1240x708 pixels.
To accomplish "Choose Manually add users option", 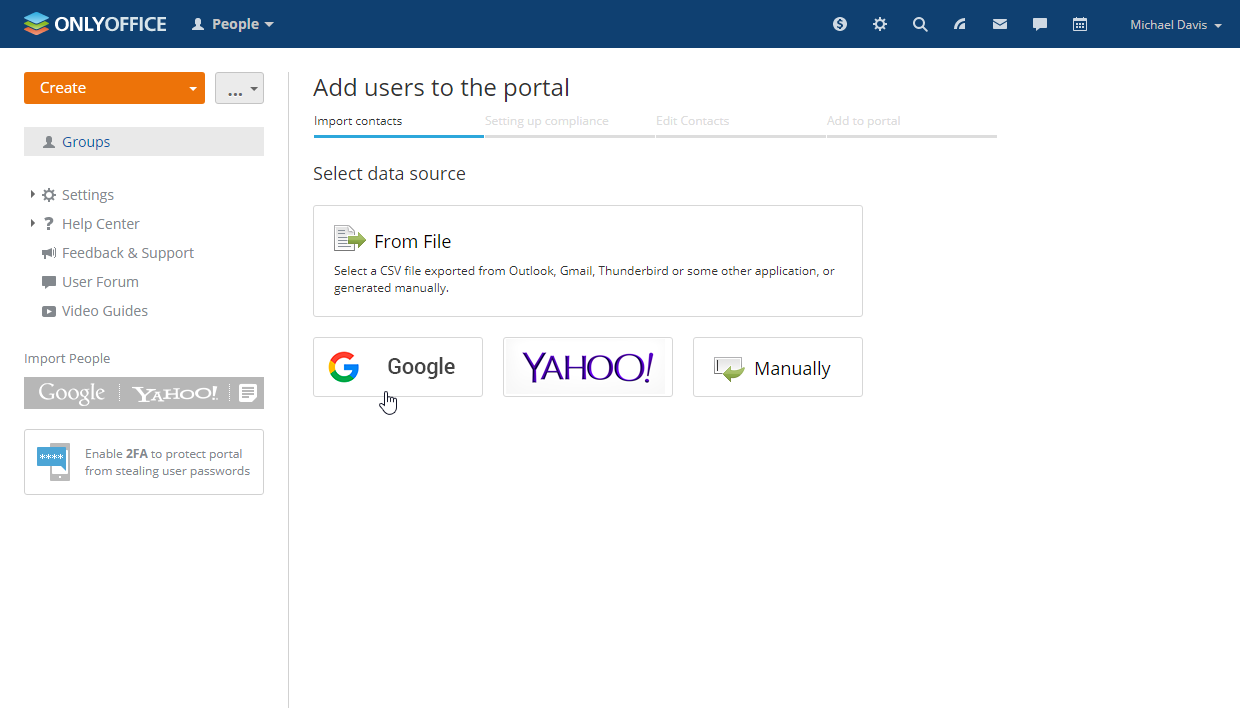I will [x=778, y=367].
